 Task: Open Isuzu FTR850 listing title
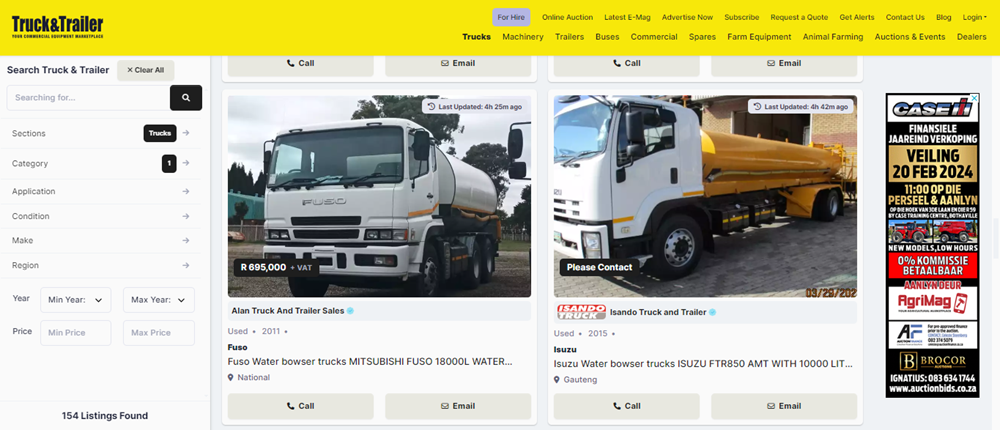(x=703, y=364)
